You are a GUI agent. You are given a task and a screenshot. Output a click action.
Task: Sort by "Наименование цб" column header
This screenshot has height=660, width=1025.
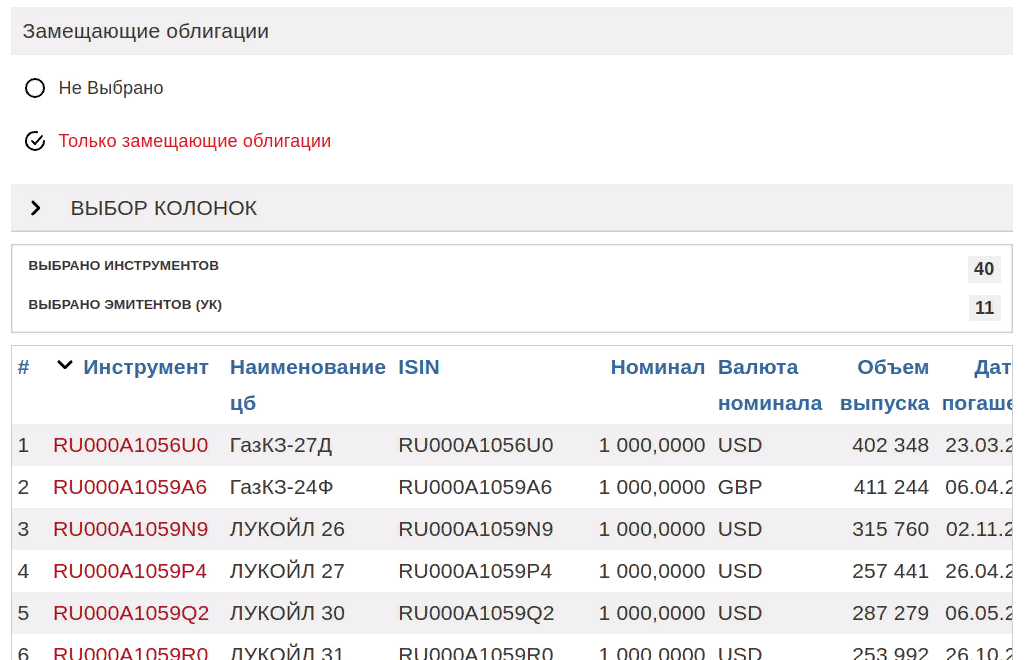pos(307,367)
